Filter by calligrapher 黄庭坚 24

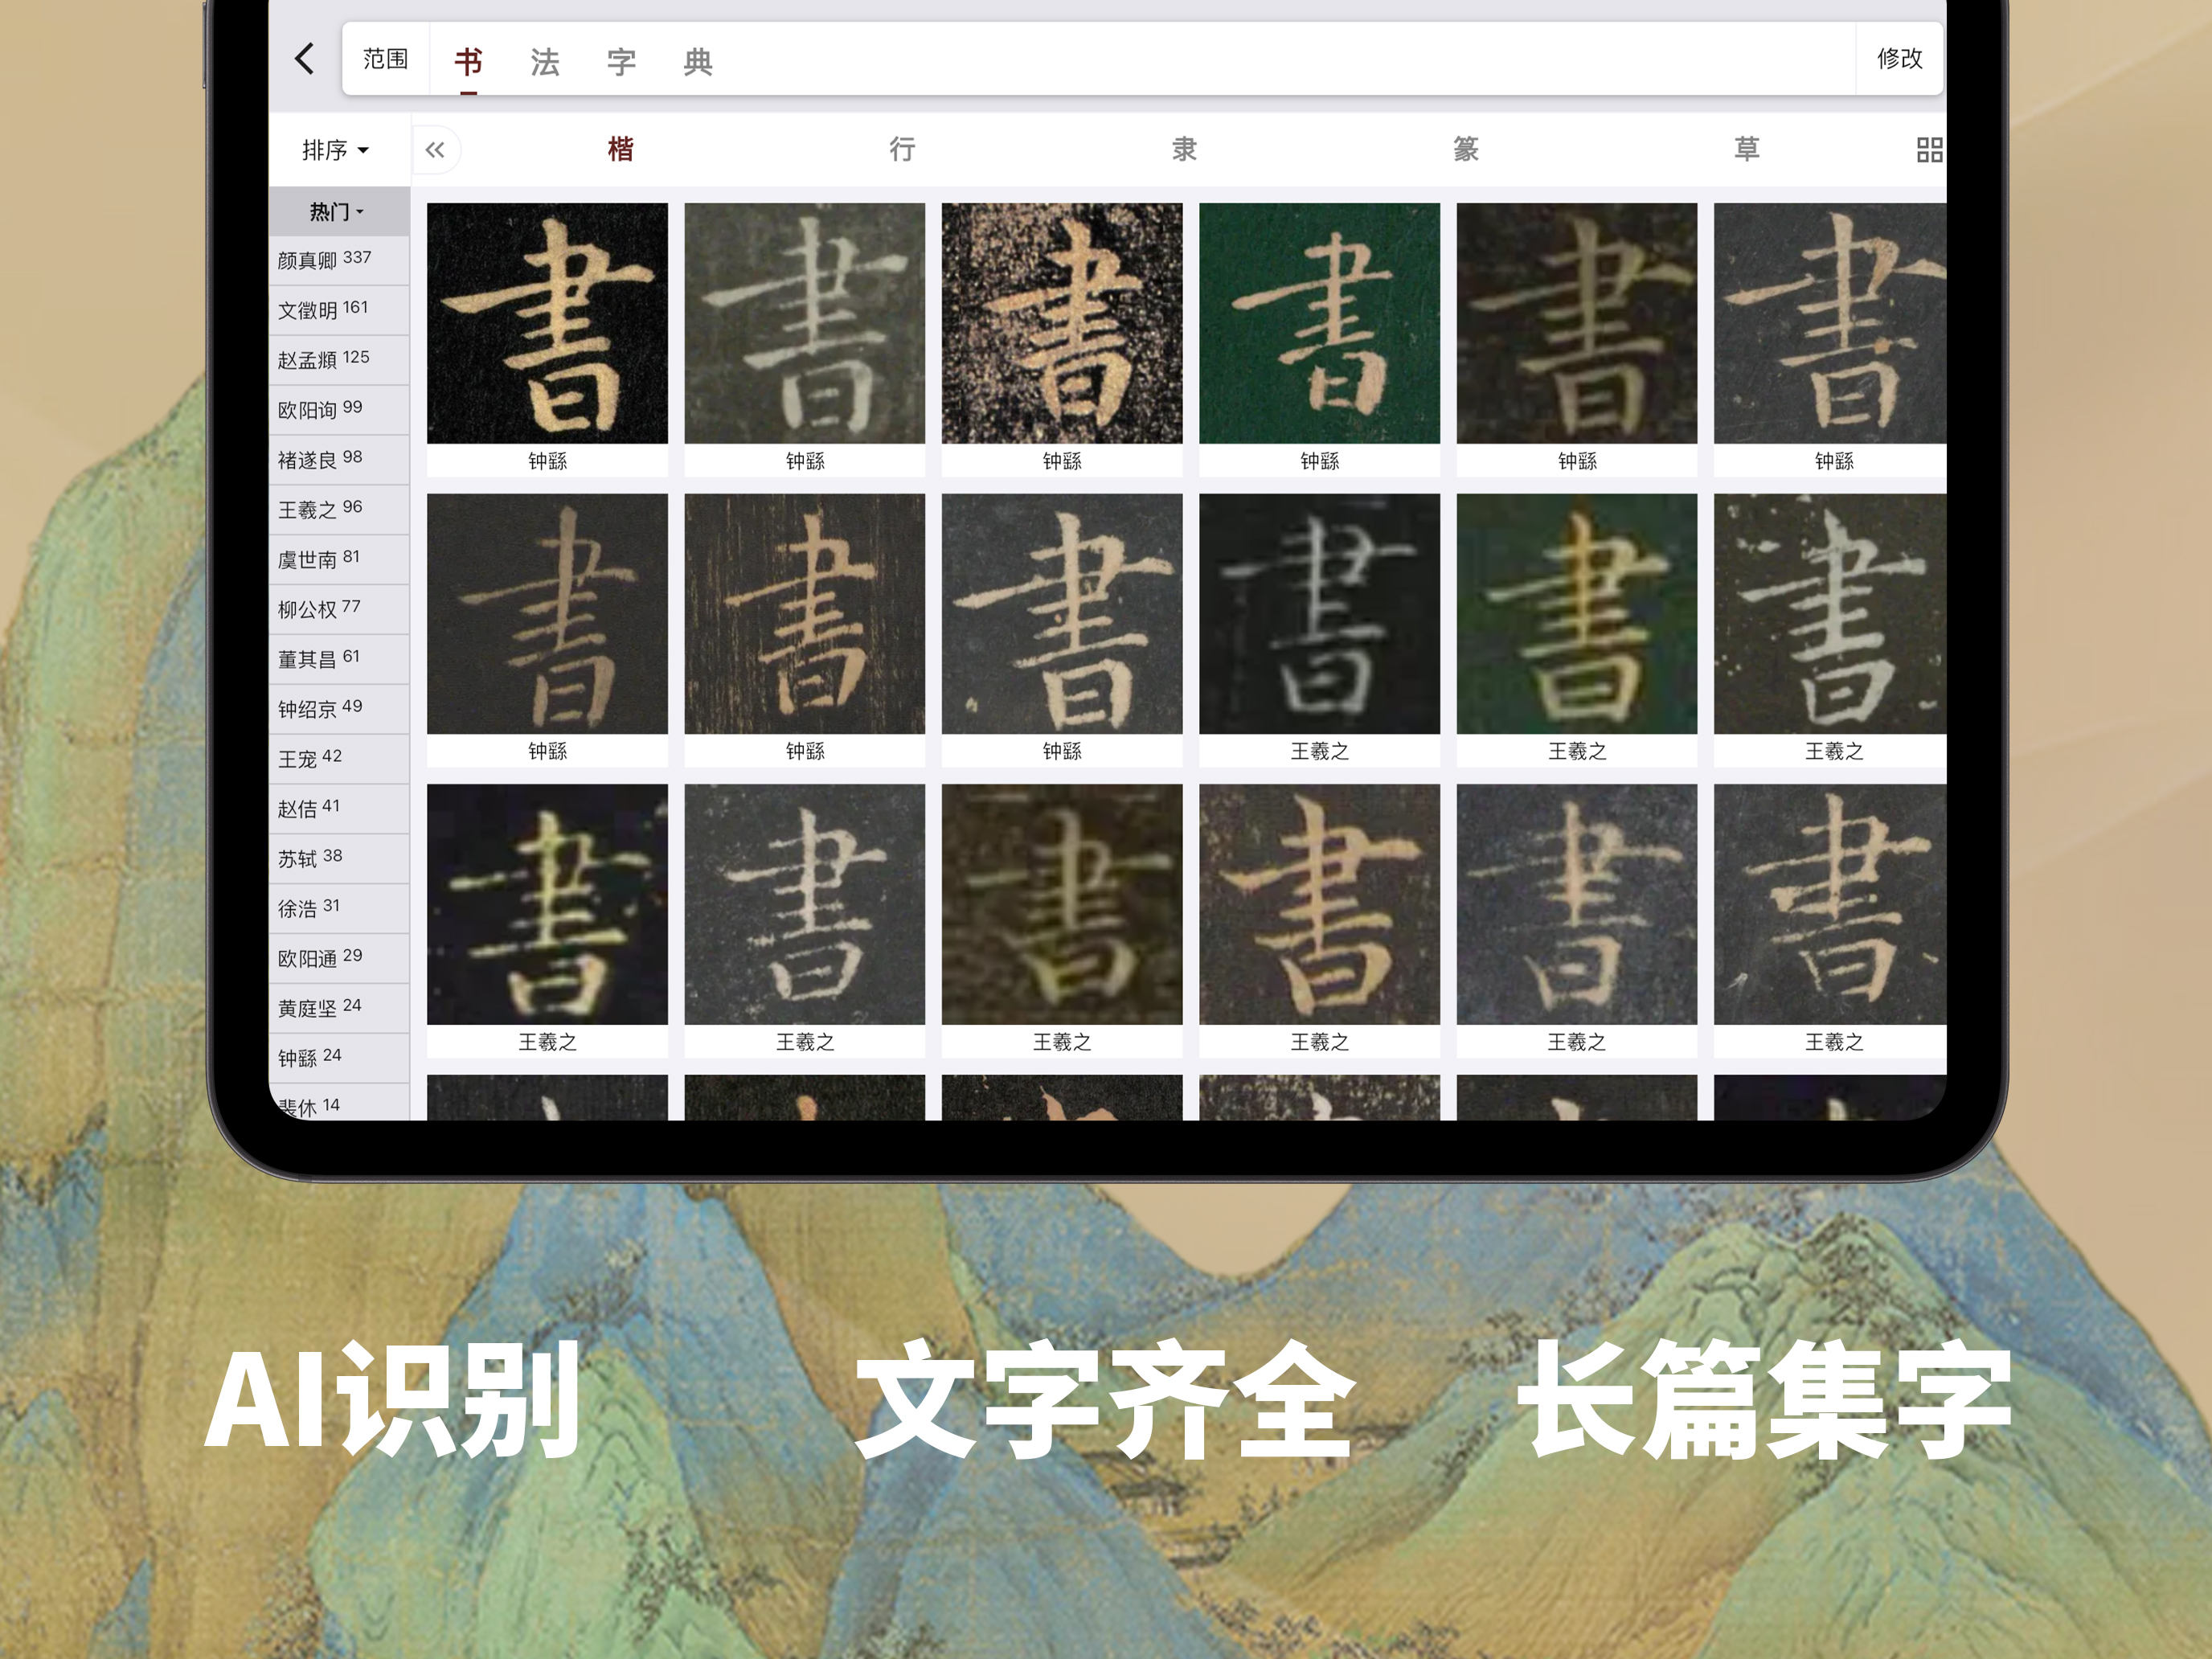pyautogui.click(x=339, y=1008)
